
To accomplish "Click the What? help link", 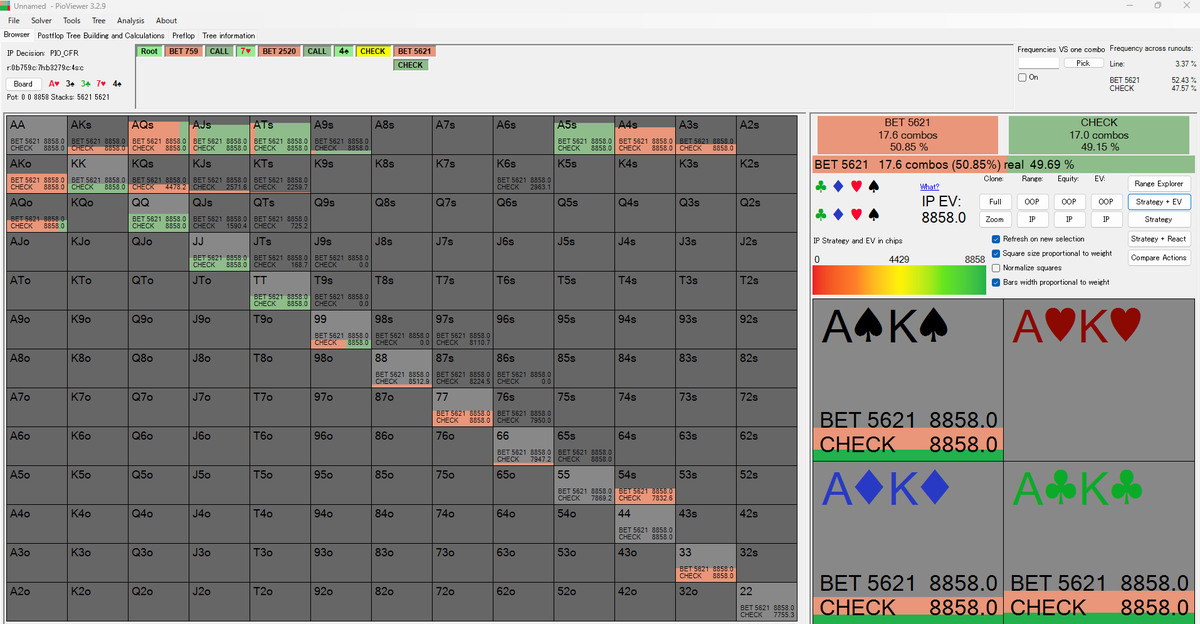I will (929, 187).
